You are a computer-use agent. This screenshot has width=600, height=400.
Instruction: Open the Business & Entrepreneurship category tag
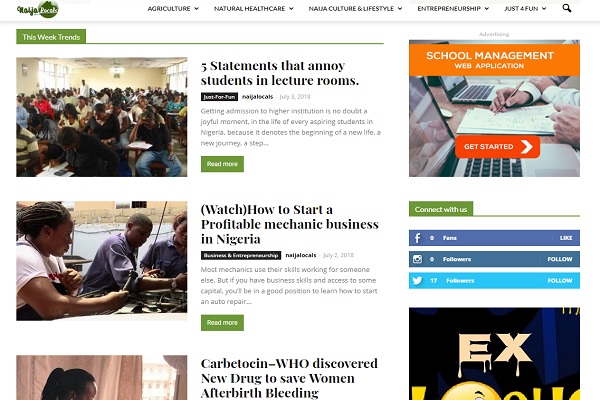[241, 255]
